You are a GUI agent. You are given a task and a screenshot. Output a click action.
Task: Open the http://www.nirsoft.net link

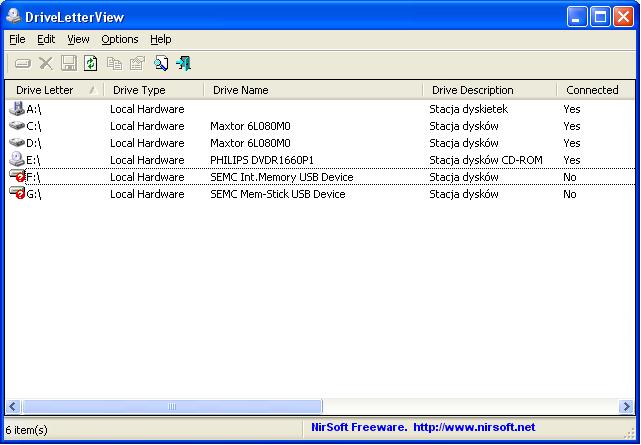pyautogui.click(x=474, y=427)
